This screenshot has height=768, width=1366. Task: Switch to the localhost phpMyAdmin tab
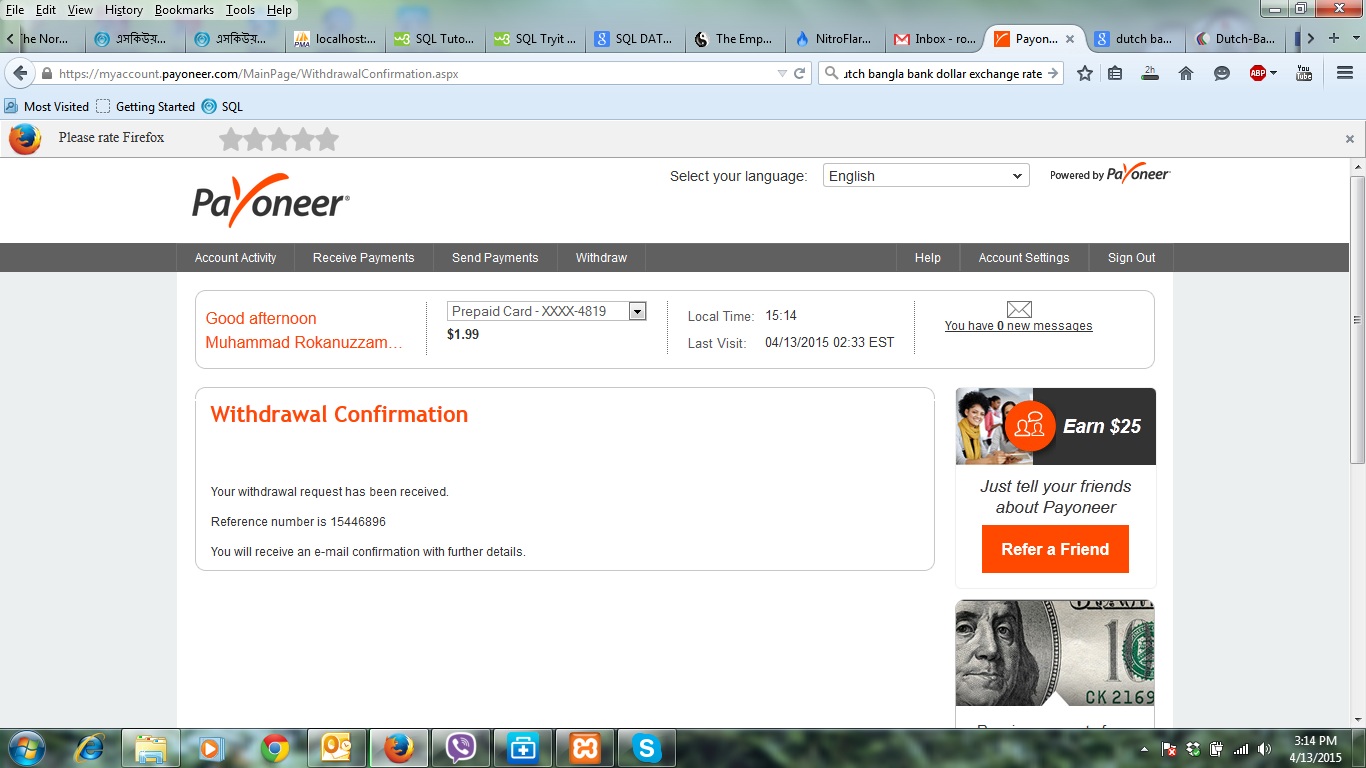click(336, 39)
